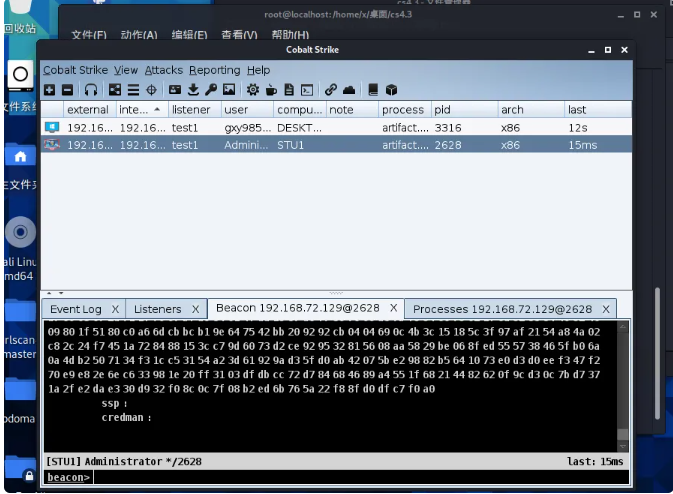Open downloaded files icon
This screenshot has height=494, width=673.
(x=193, y=90)
